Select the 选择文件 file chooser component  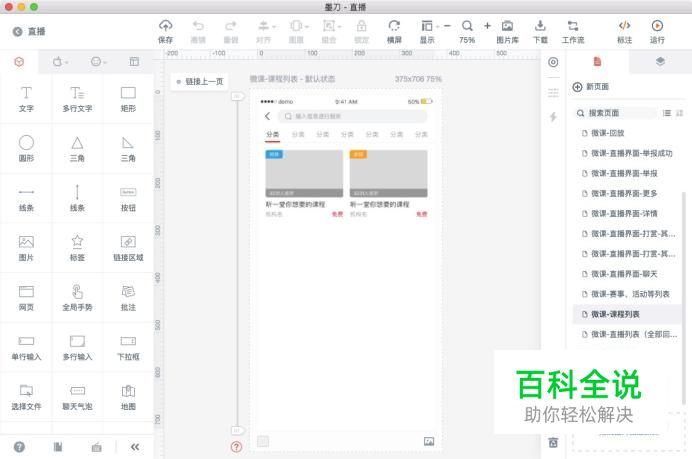26,397
